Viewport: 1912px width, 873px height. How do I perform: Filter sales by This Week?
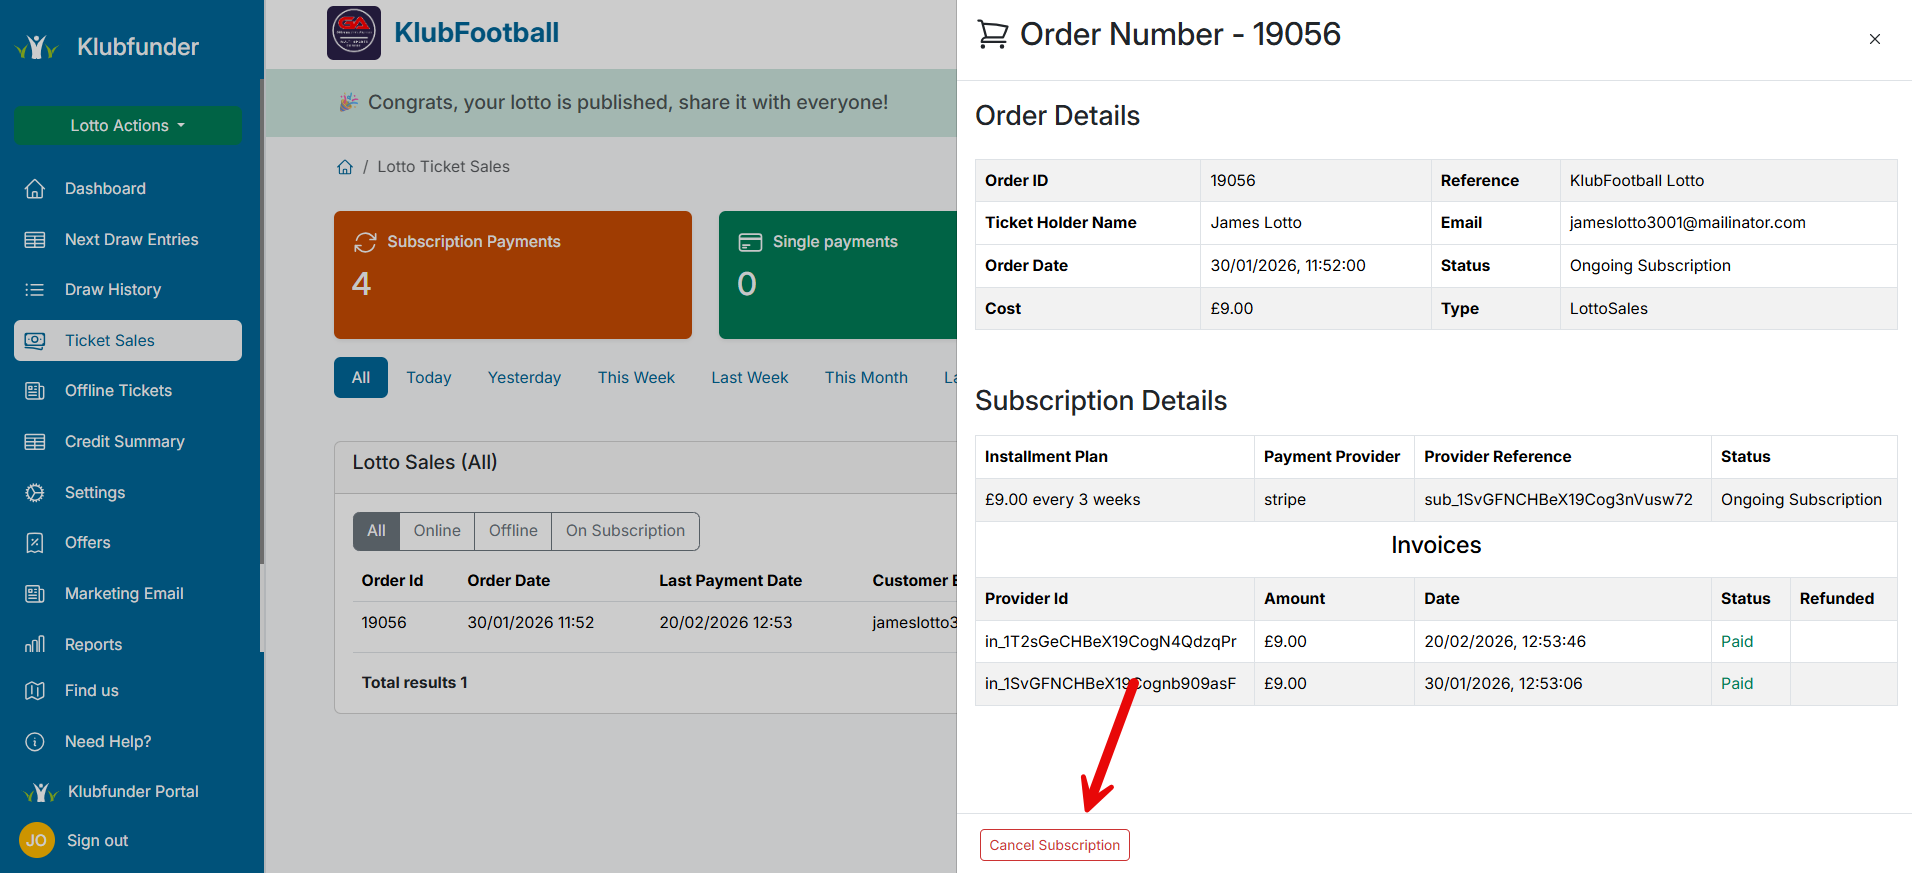pos(636,378)
